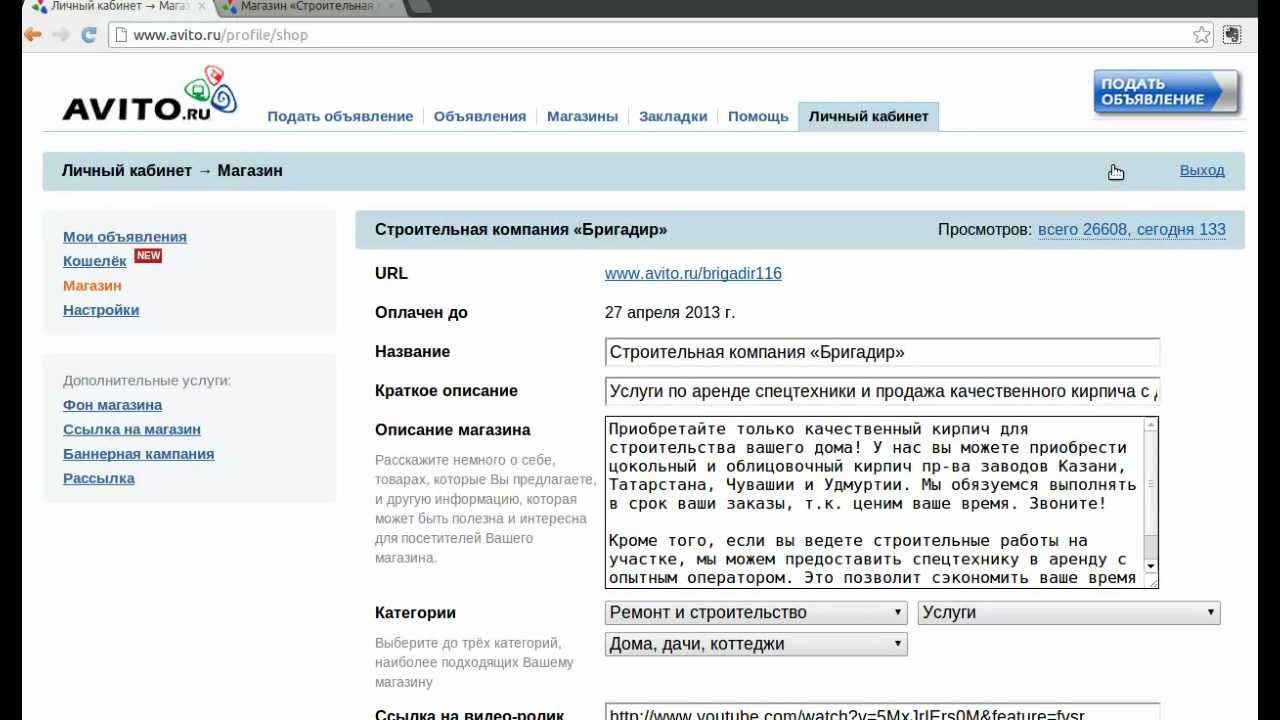Close the 'Личный кабинет' browser tab
Screen dimensions: 1280x720
201,6
